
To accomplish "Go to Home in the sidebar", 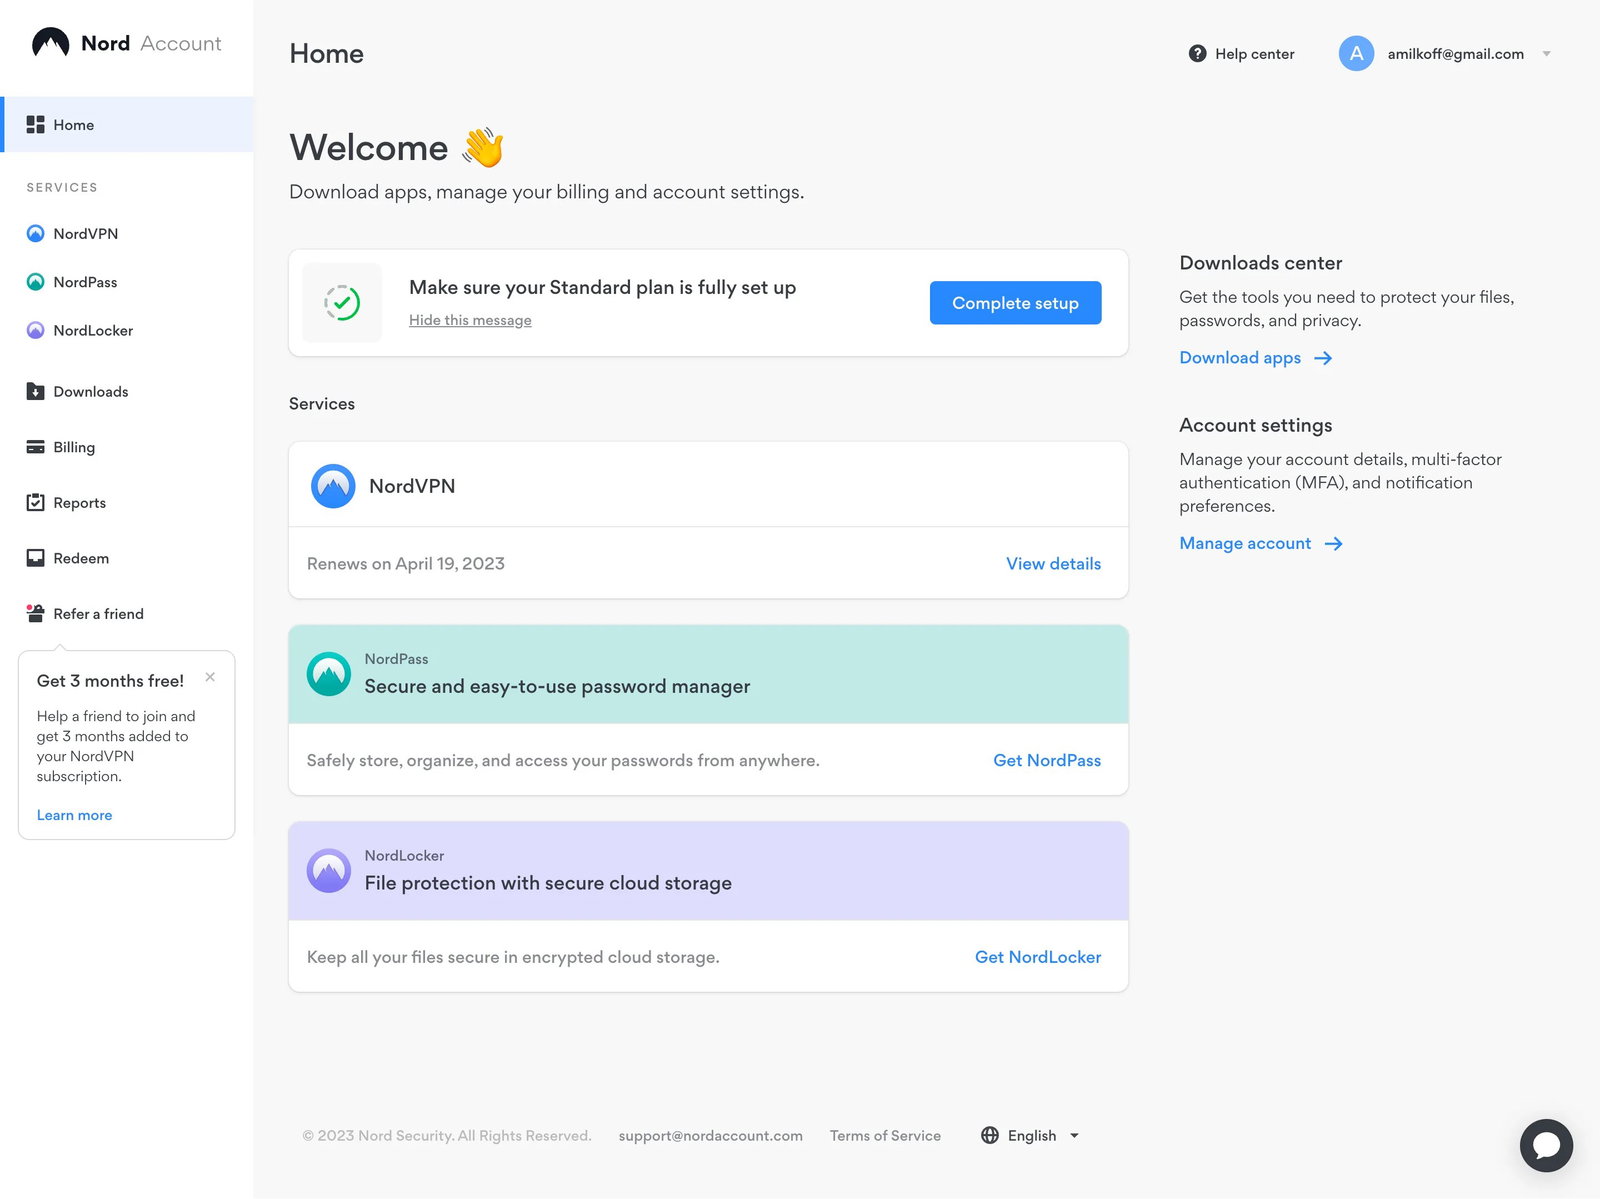I will [127, 125].
